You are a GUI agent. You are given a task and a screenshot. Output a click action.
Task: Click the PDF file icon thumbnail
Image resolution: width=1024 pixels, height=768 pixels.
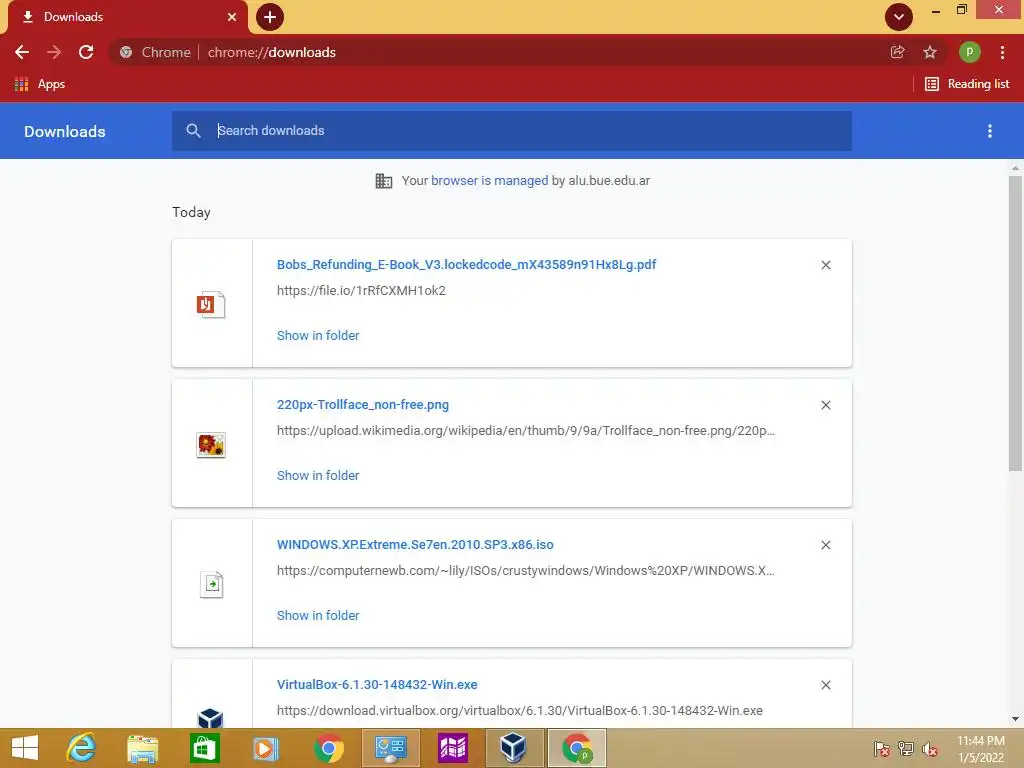pyautogui.click(x=211, y=304)
